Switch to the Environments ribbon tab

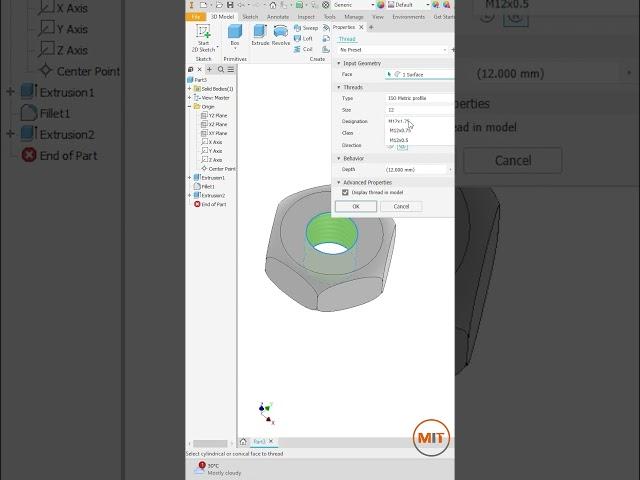(409, 17)
